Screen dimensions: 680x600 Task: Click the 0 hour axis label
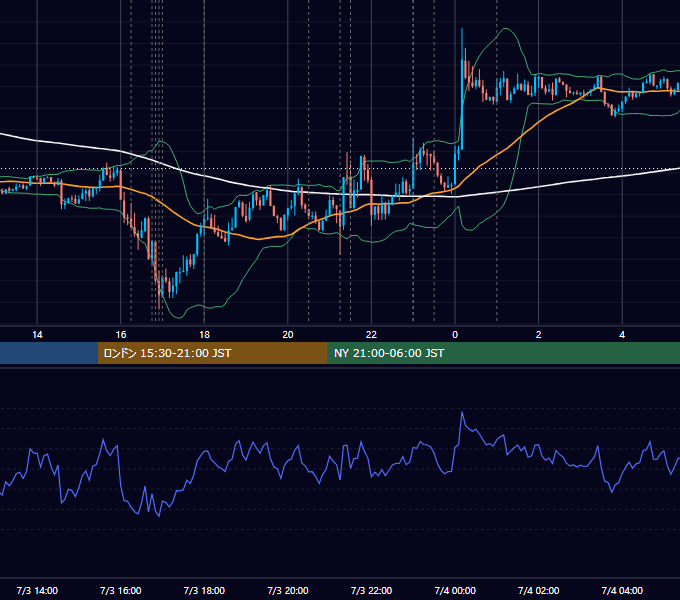point(455,335)
